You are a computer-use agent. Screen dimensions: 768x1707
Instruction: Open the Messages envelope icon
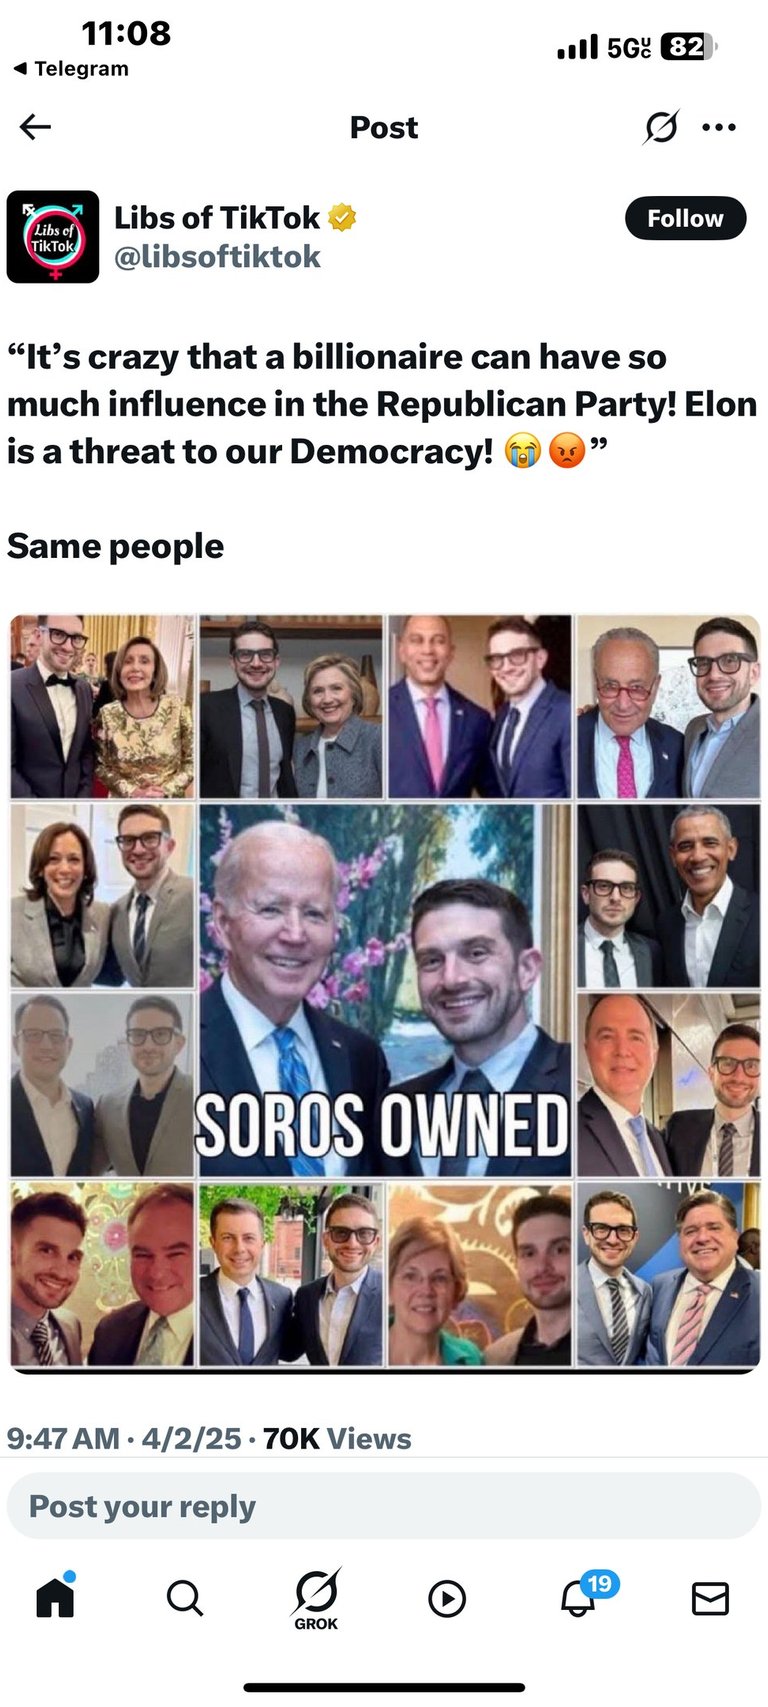click(710, 1598)
